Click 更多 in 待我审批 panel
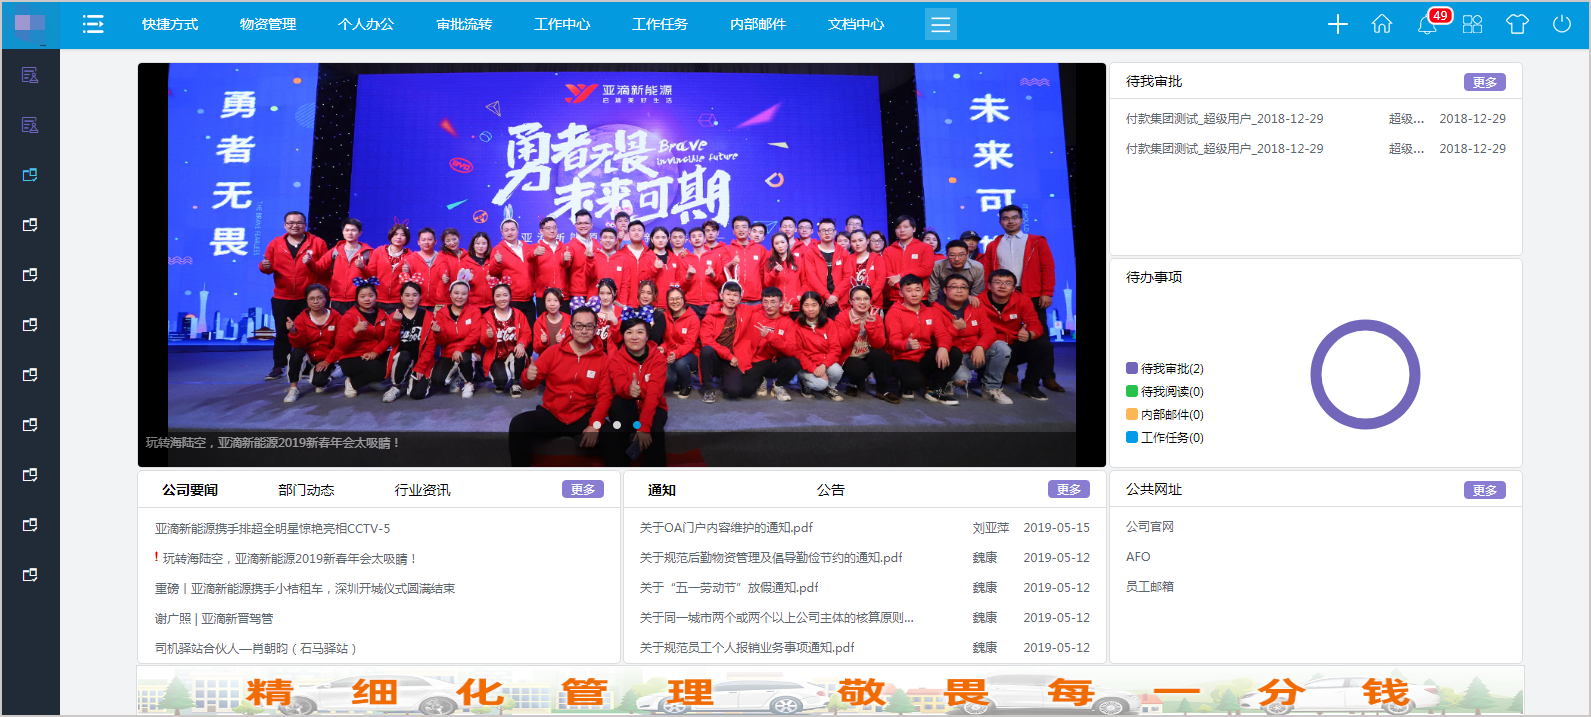Image resolution: width=1591 pixels, height=717 pixels. (1485, 82)
